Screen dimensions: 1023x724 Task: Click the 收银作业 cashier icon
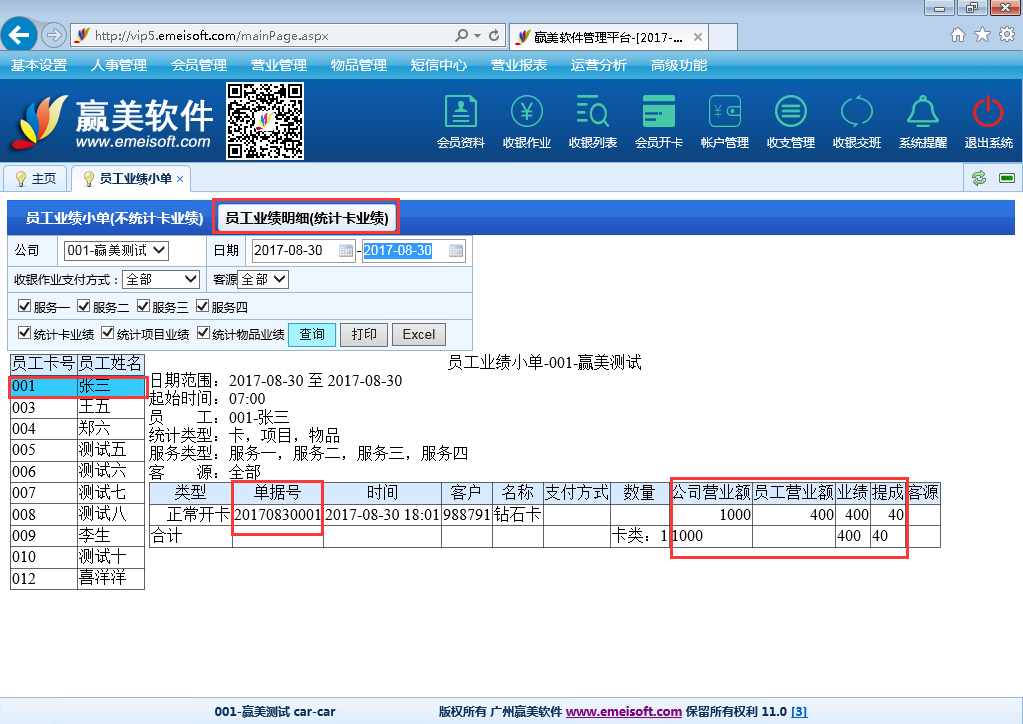(x=526, y=112)
